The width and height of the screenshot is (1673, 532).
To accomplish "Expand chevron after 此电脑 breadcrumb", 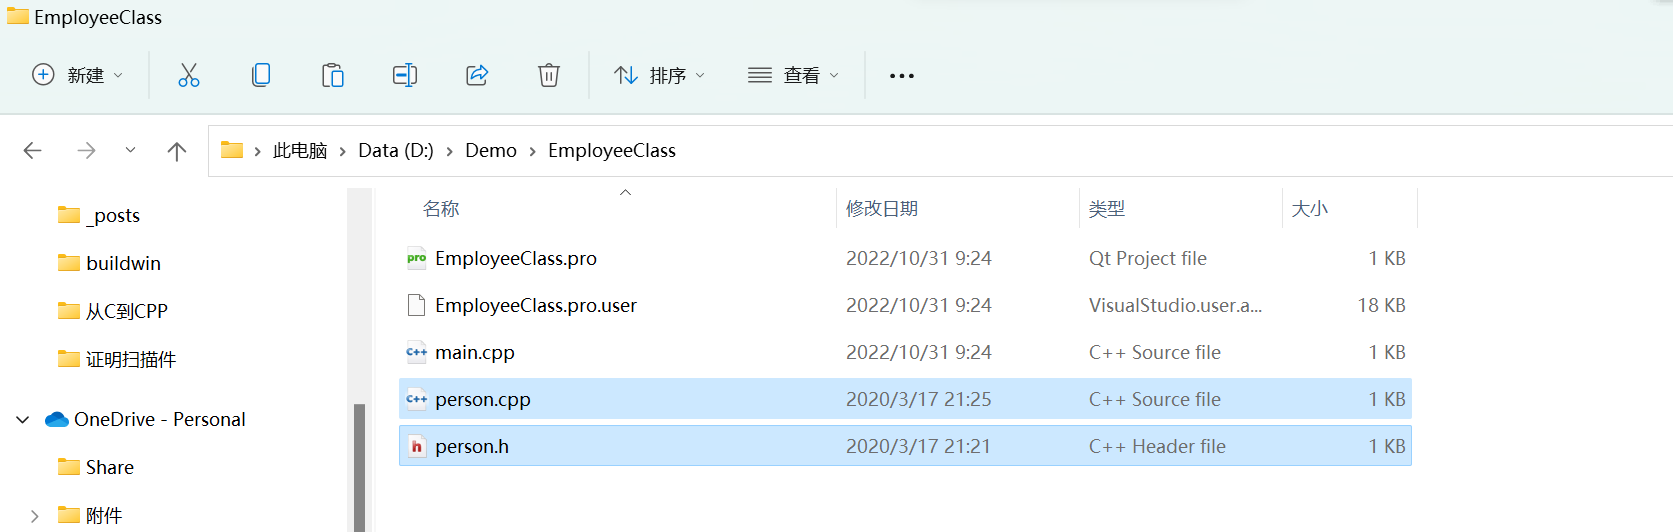I will click(x=343, y=151).
